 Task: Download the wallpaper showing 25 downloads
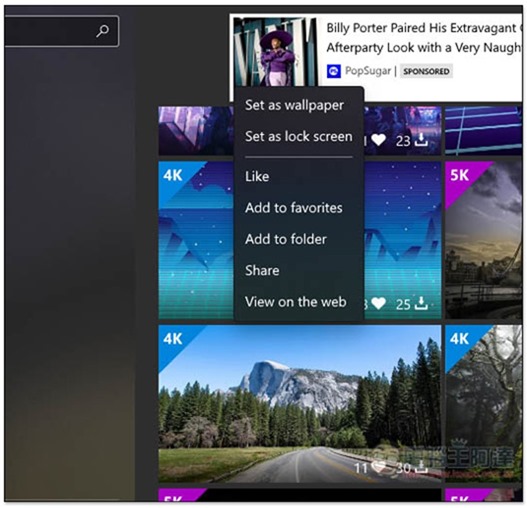(x=421, y=304)
